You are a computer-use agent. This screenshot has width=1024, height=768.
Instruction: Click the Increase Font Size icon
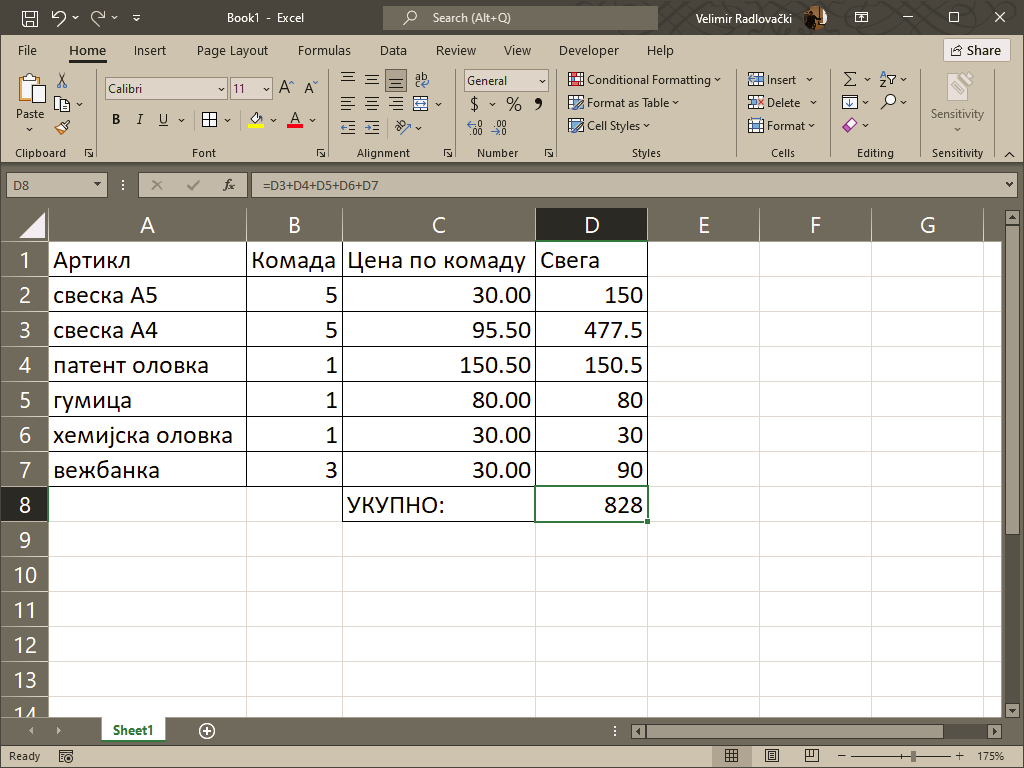coord(286,89)
